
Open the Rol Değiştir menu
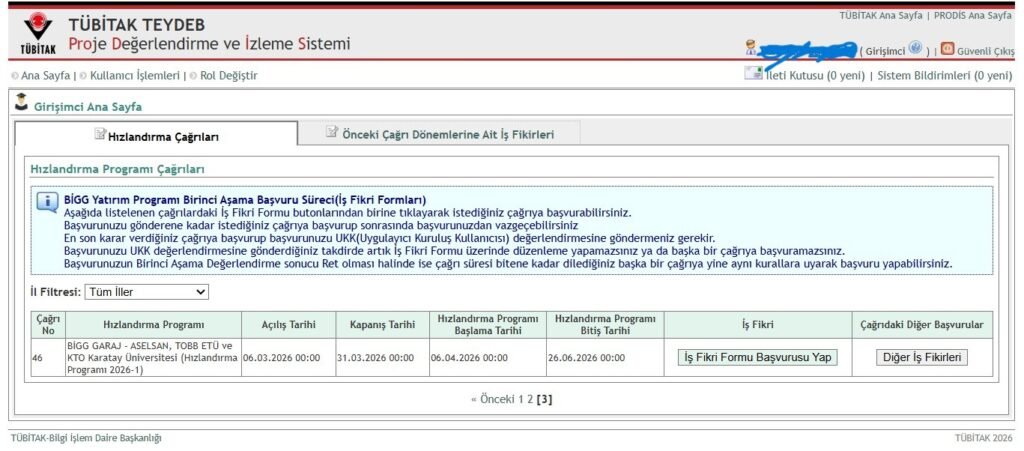point(228,75)
